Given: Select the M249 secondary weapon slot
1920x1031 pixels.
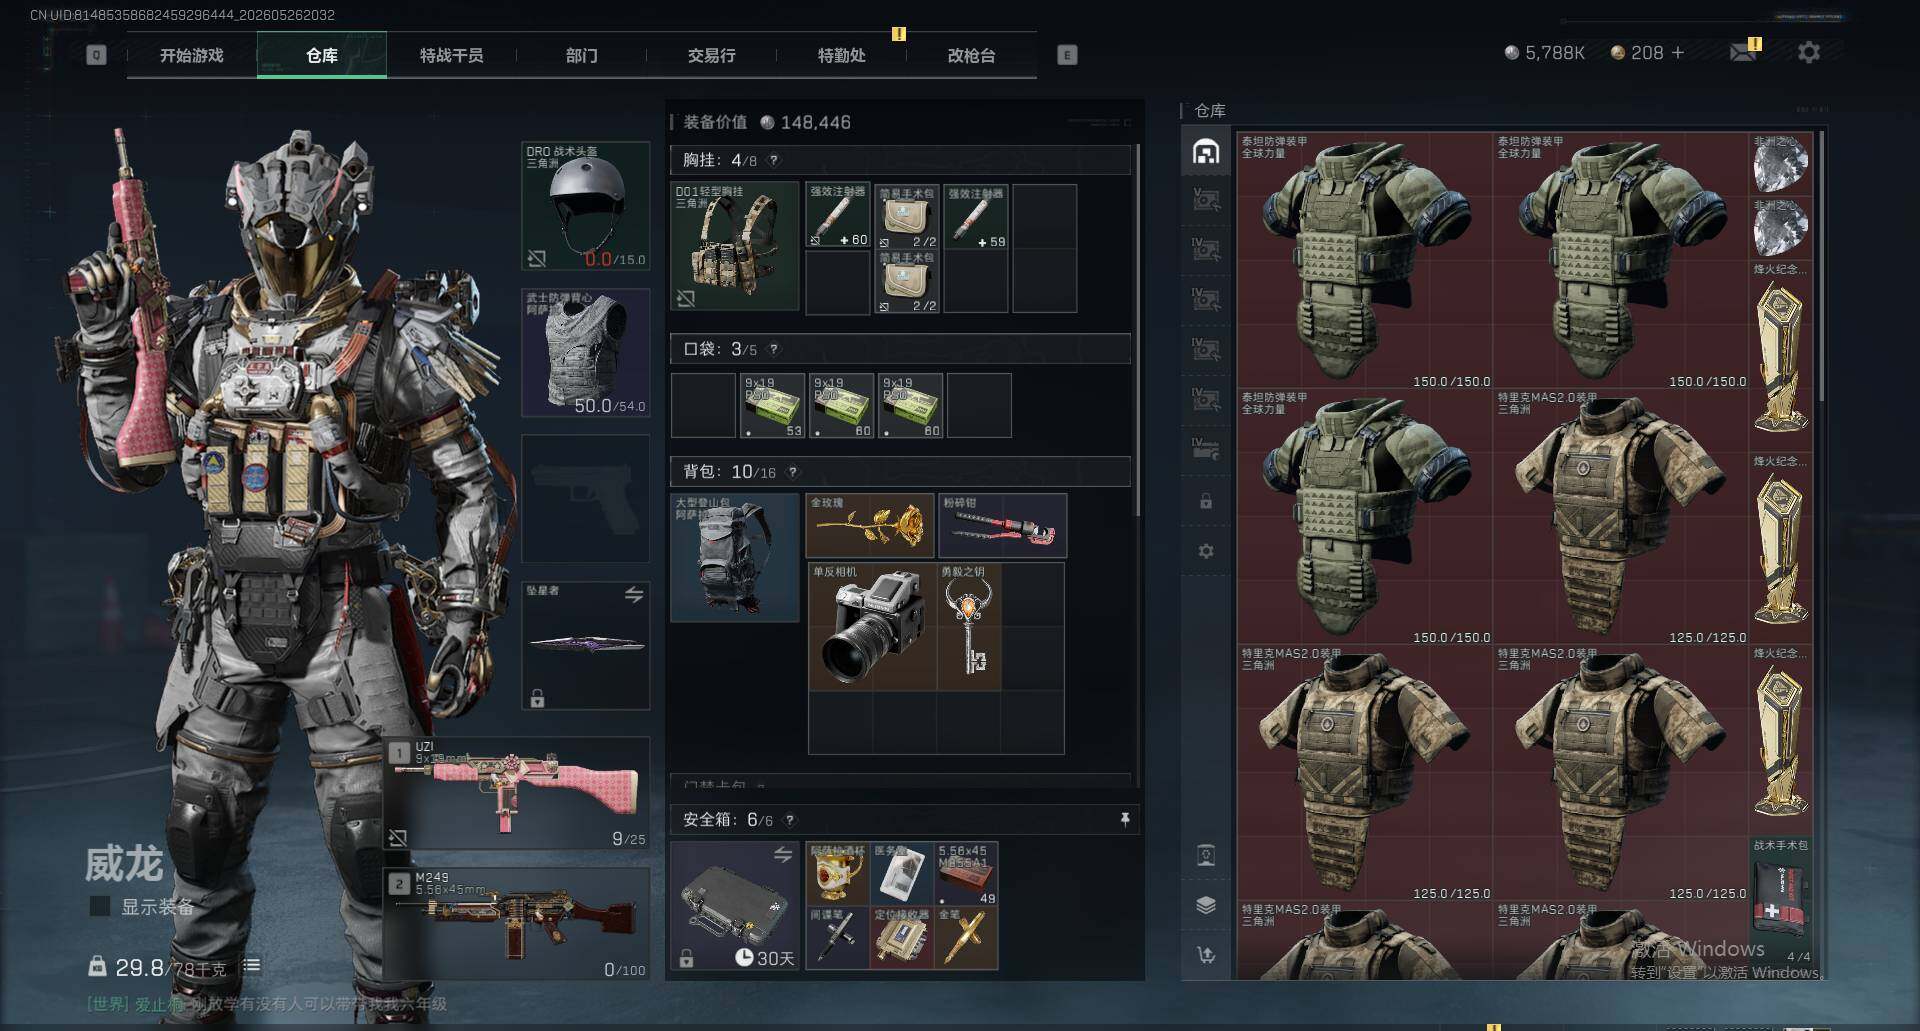Looking at the screenshot, I should click(x=517, y=923).
